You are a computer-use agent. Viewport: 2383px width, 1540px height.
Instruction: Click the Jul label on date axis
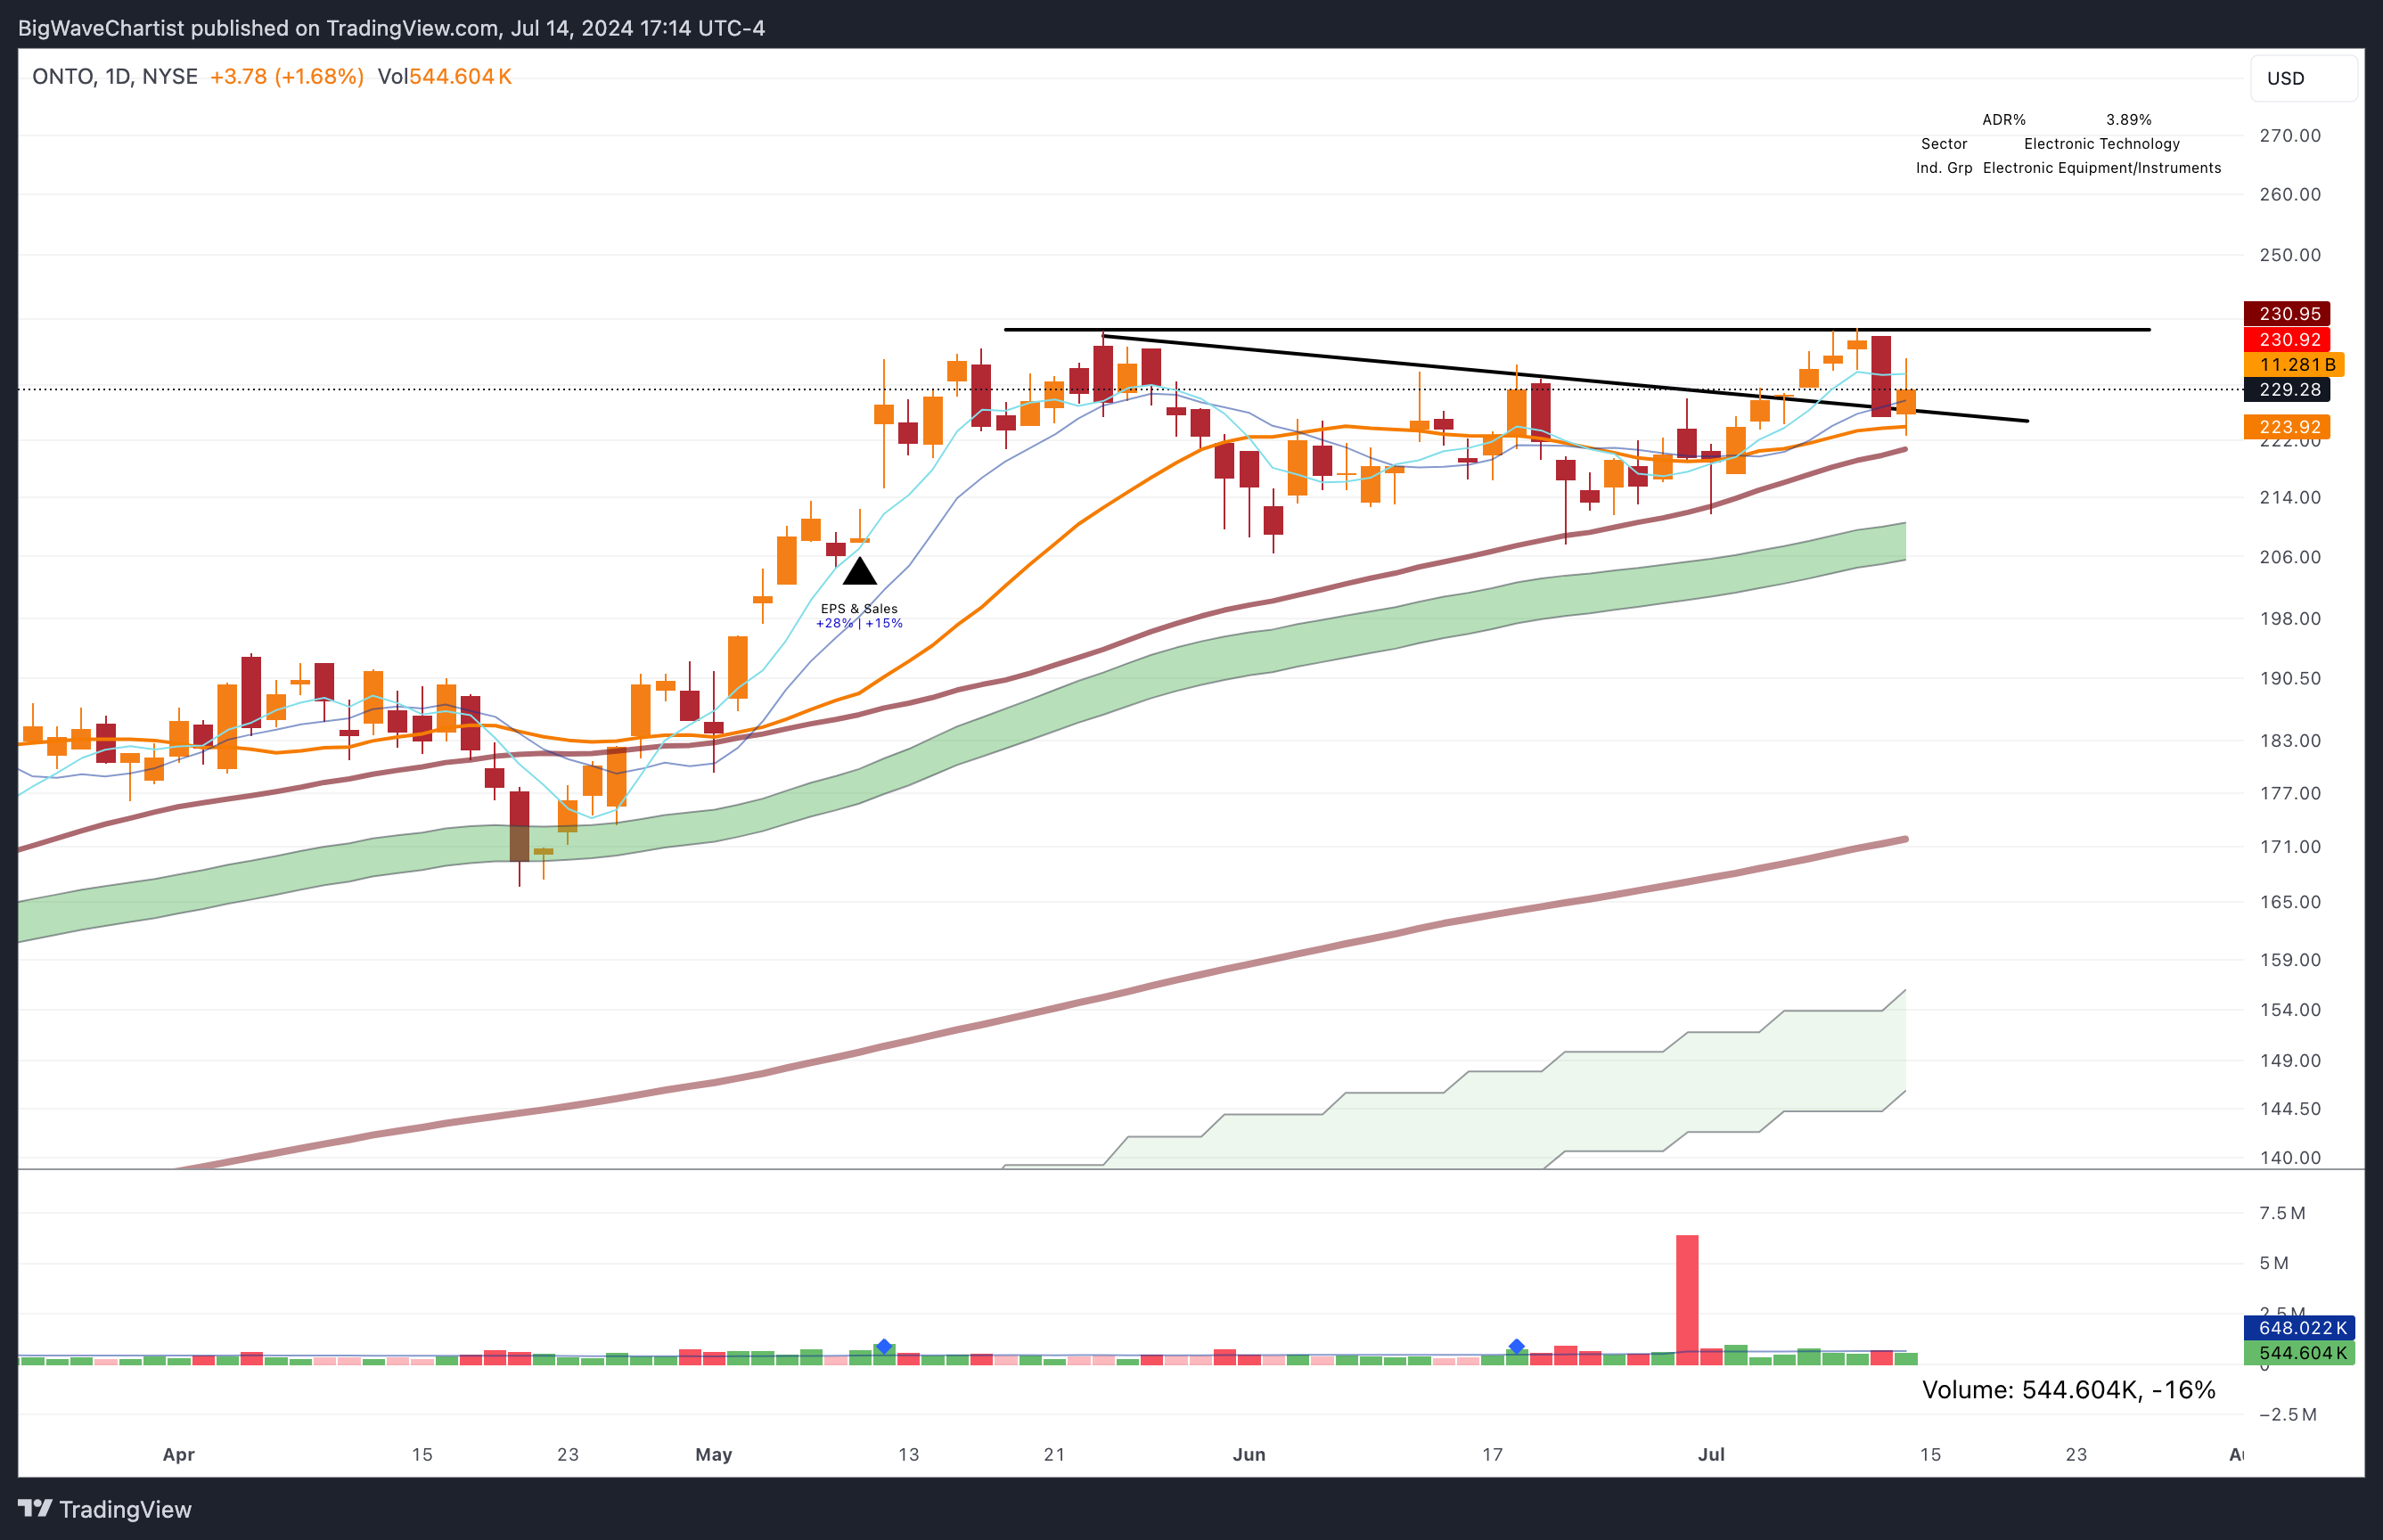1711,1454
